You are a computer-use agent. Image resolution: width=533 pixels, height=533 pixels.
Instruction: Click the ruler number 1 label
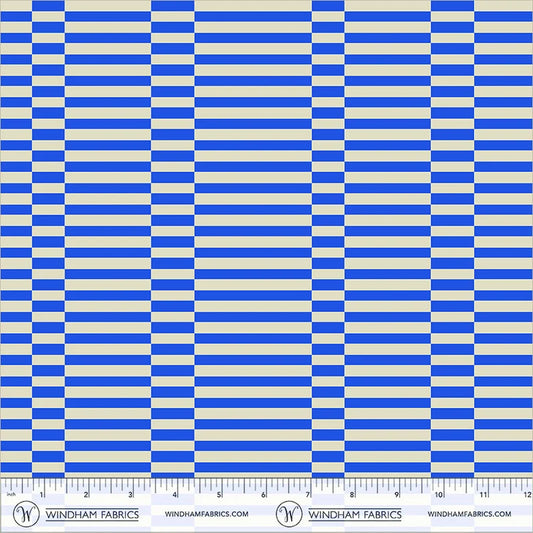(x=41, y=495)
